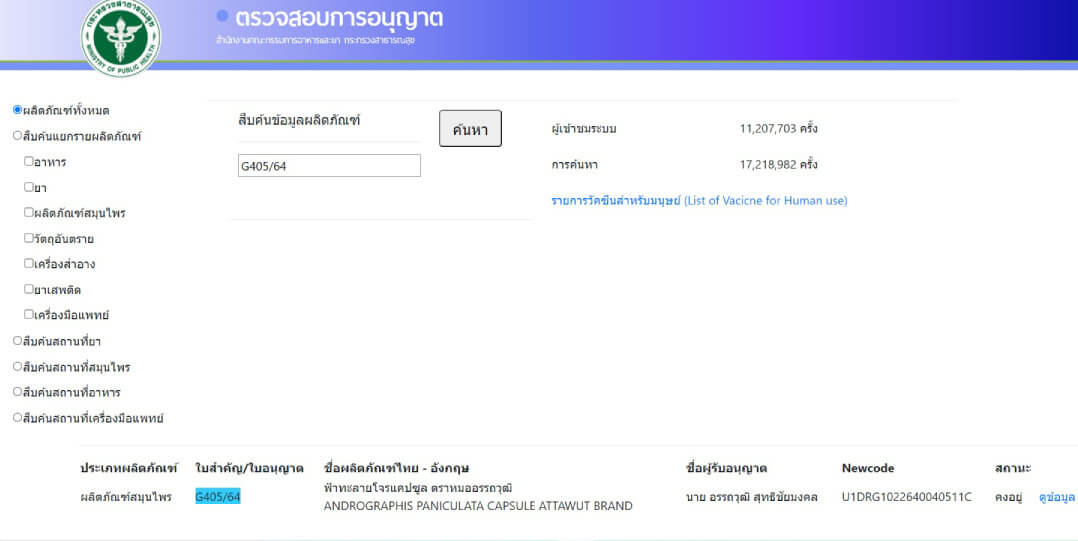Choose the สืบค้นสถานที่ยา radio button

tap(17, 341)
